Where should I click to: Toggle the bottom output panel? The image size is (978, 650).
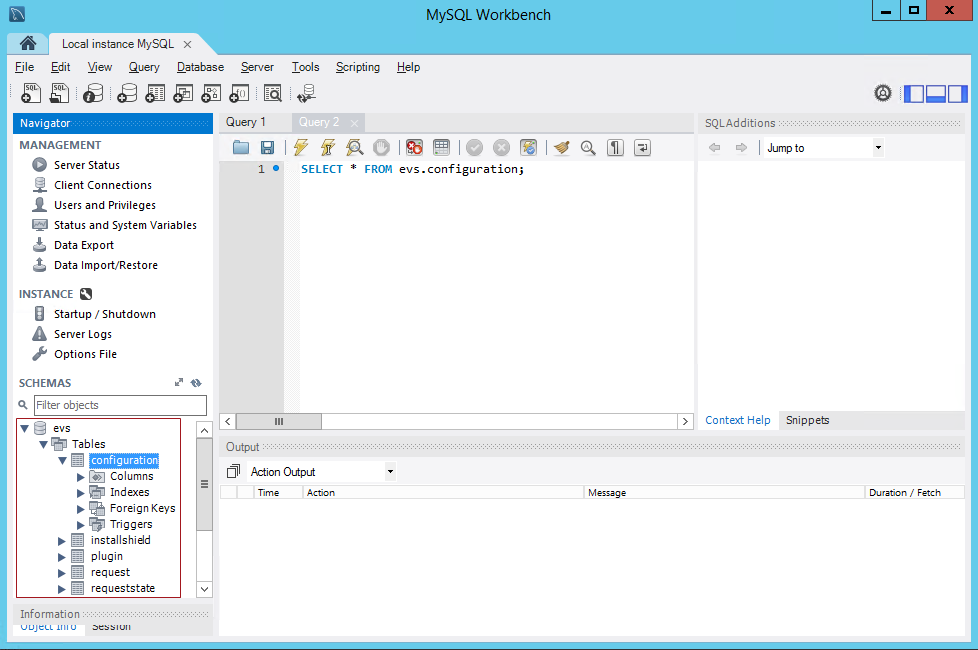point(935,94)
